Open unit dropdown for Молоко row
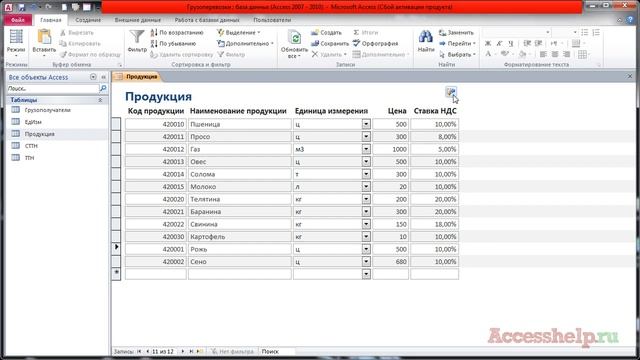The image size is (640, 360). 366,187
